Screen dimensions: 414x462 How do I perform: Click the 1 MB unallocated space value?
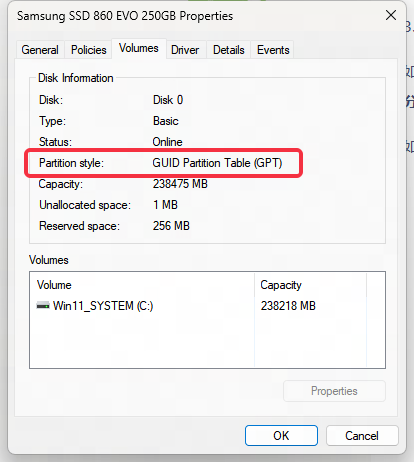(165, 205)
